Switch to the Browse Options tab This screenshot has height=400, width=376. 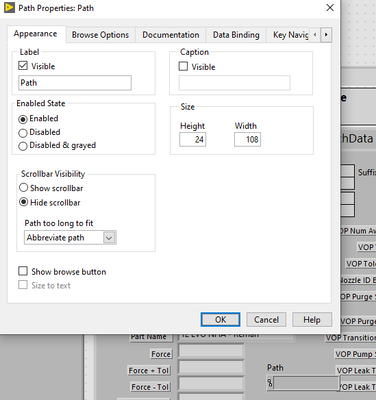click(100, 35)
